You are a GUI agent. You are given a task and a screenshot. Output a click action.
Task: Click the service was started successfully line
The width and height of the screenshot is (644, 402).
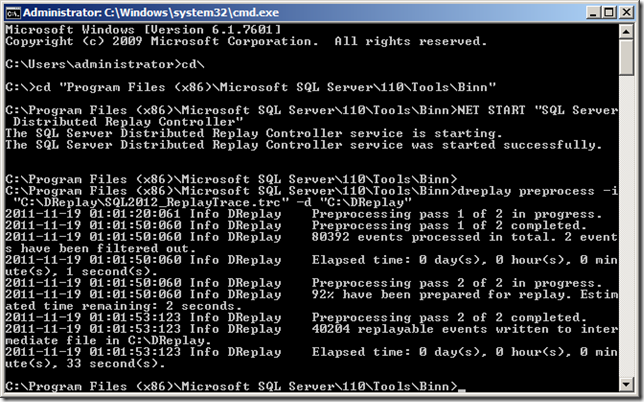tap(304, 145)
